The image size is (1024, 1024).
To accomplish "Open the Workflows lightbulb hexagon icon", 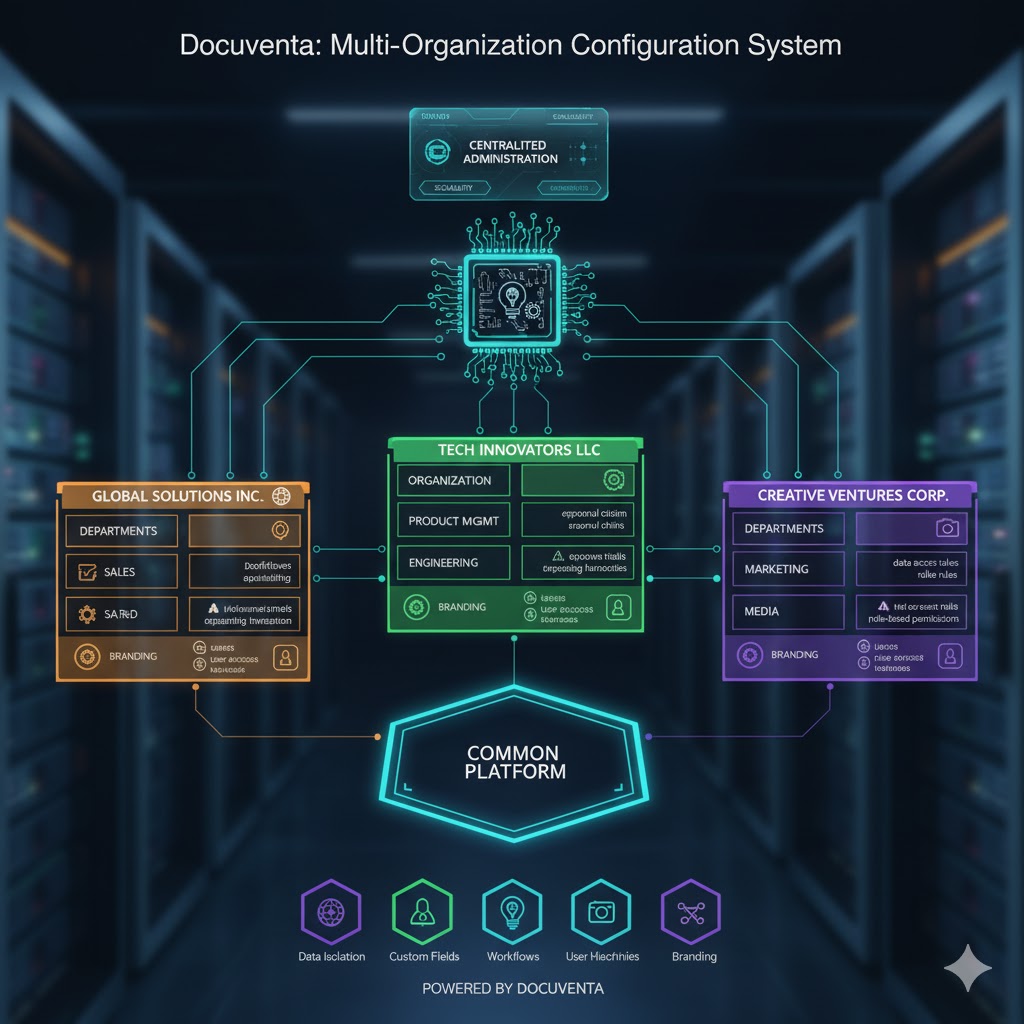I will [512, 912].
